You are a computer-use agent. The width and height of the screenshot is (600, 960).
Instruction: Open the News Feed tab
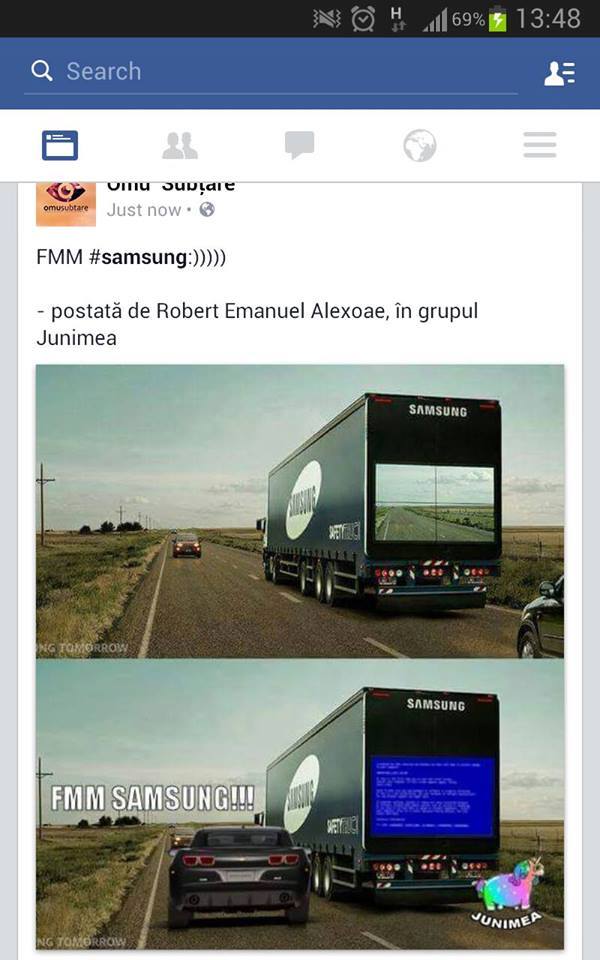click(x=59, y=146)
